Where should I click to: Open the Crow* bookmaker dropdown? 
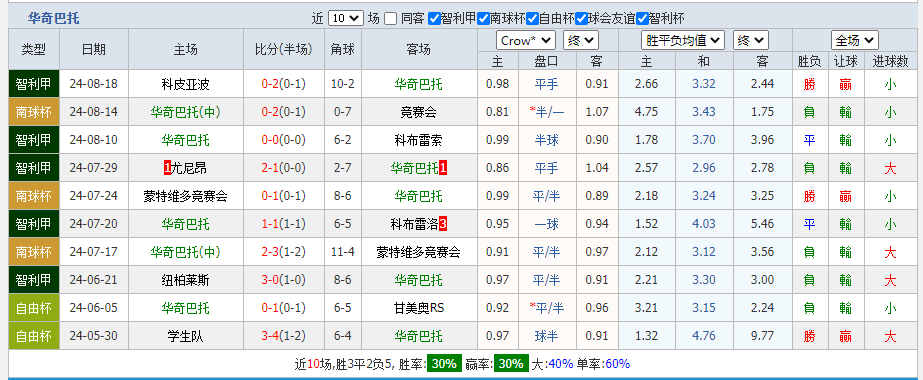(526, 41)
